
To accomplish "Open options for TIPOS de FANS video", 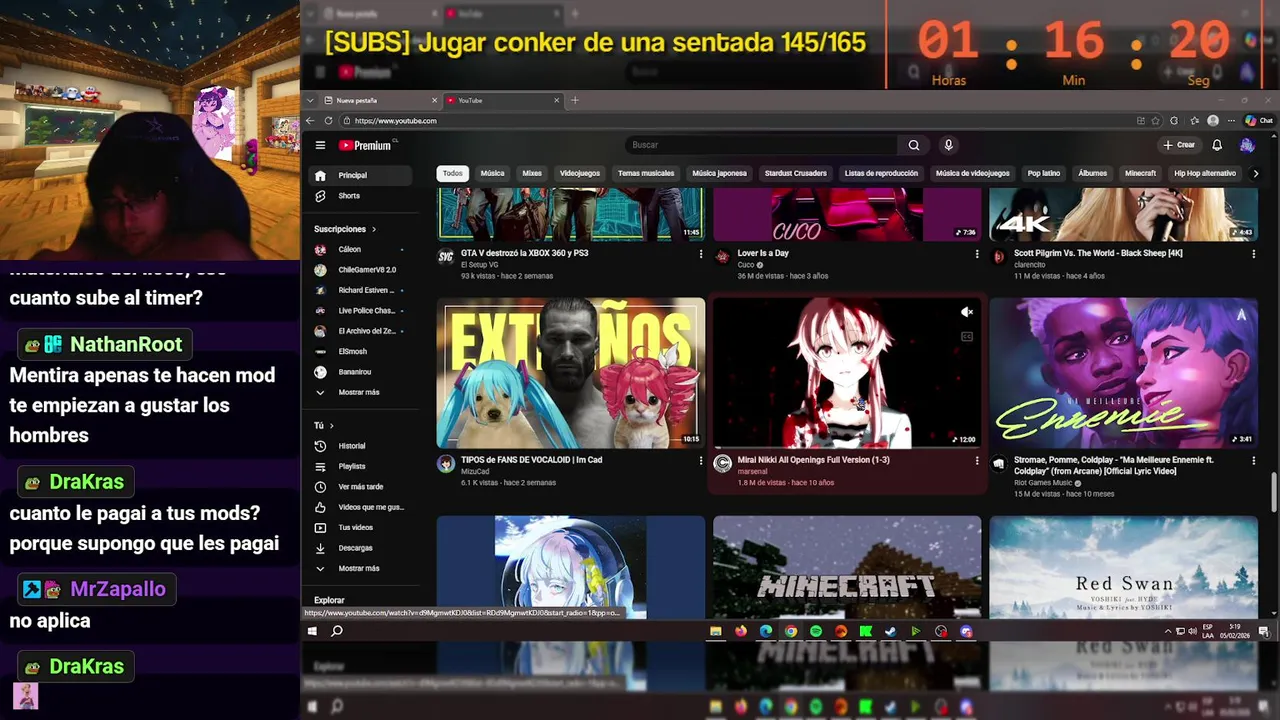I will (x=700, y=461).
